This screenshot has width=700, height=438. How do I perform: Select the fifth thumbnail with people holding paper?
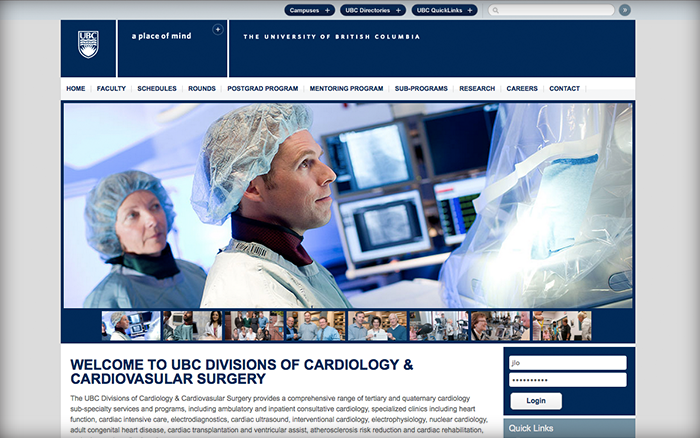pos(377,326)
